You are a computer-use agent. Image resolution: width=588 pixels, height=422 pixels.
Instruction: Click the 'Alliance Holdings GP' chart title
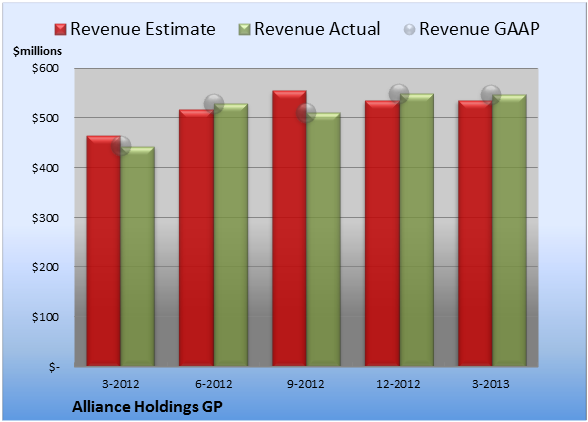[x=147, y=407]
